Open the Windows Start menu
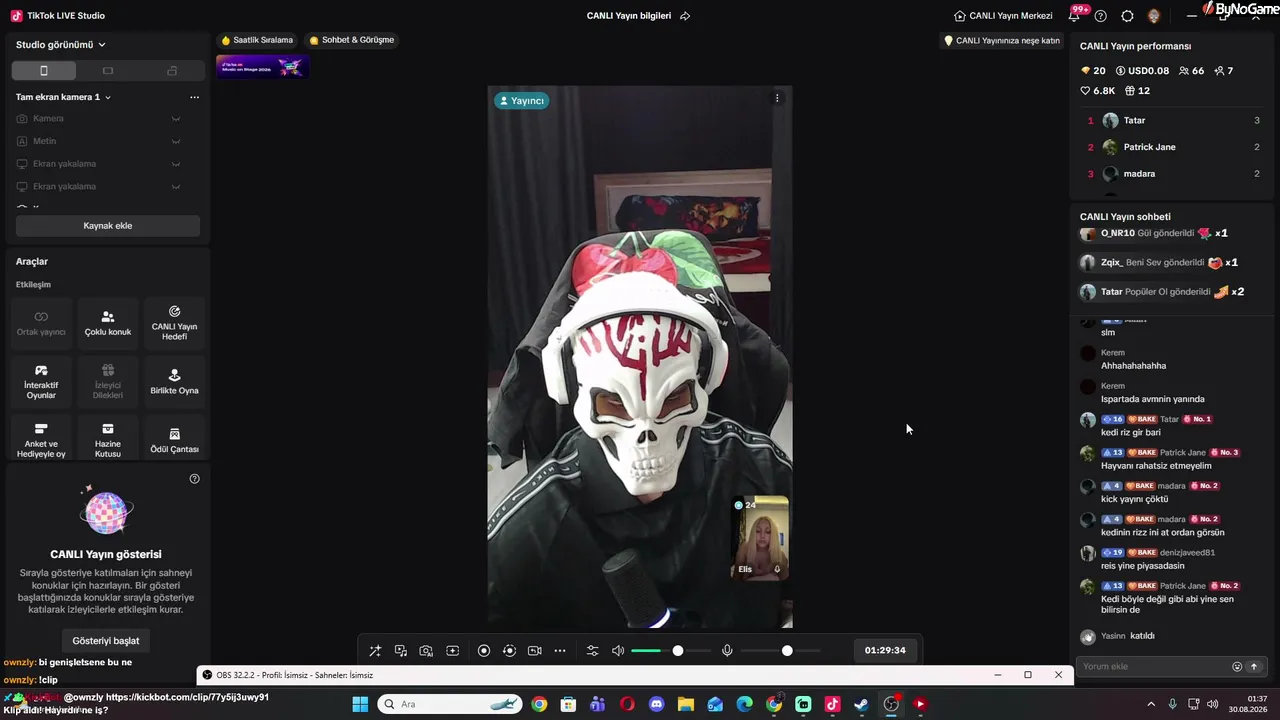The image size is (1280, 720). tap(360, 704)
